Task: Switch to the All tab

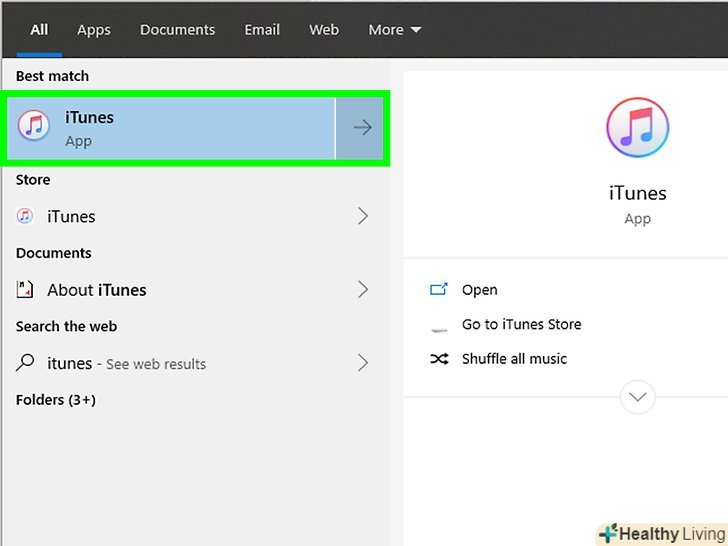Action: point(39,30)
